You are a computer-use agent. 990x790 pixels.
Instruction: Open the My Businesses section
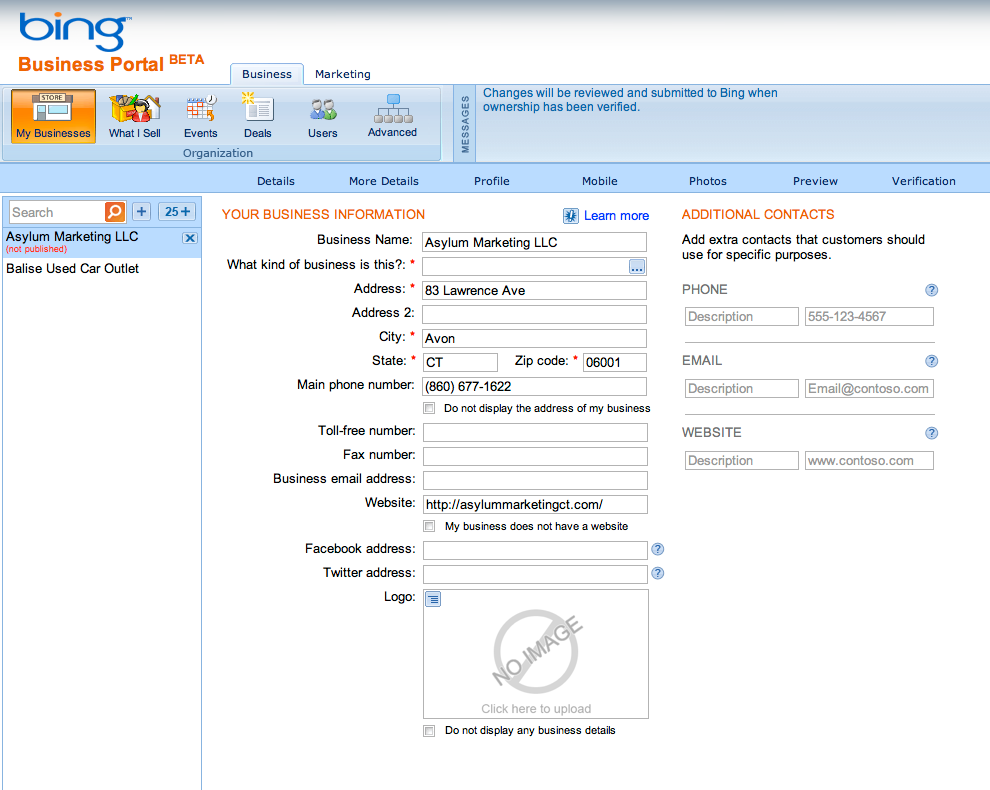coord(54,116)
